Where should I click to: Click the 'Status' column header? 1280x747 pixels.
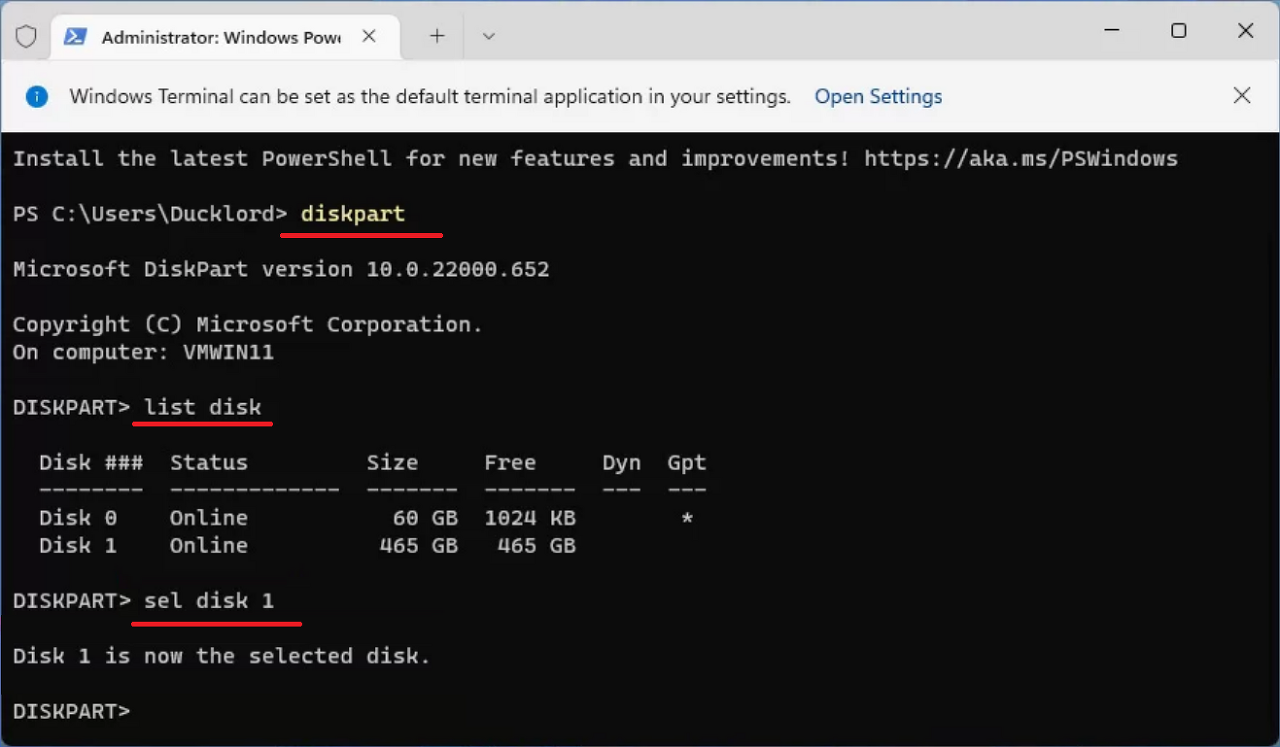click(x=209, y=463)
